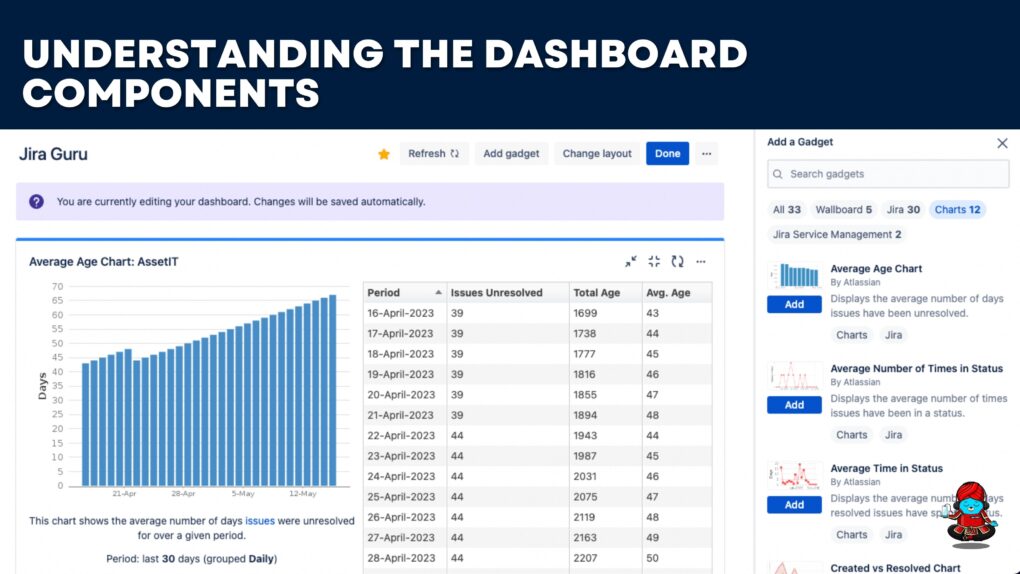Click the yellow star favorite icon
This screenshot has width=1020, height=574.
[384, 154]
